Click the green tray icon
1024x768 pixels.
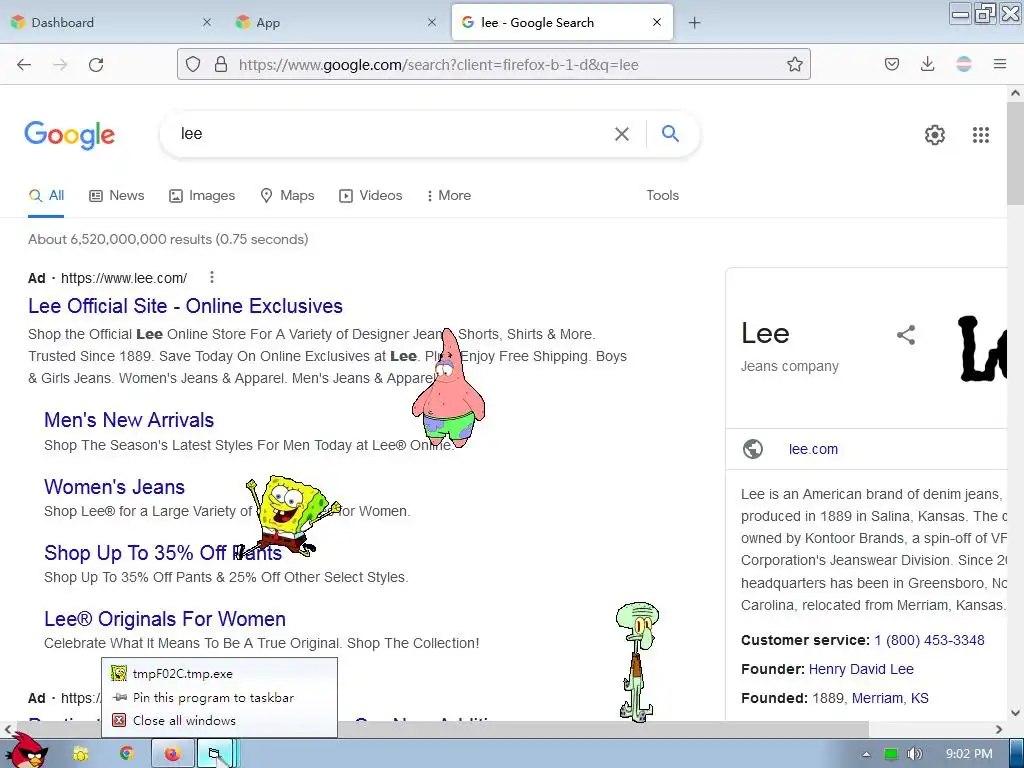tap(891, 754)
